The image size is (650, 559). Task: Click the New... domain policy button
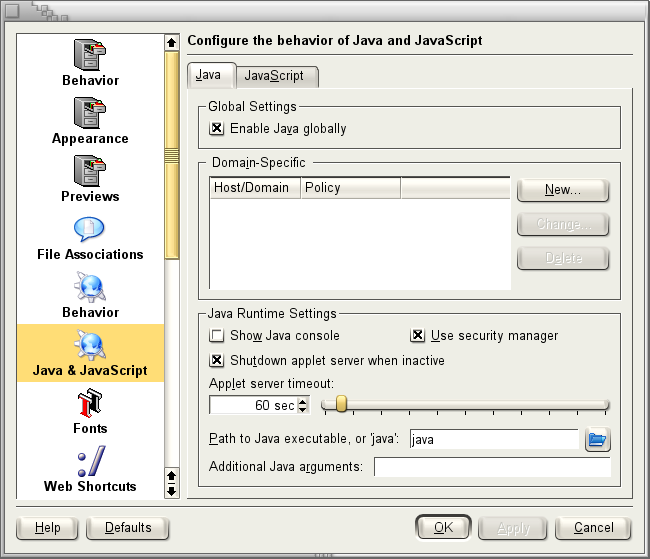pos(563,190)
